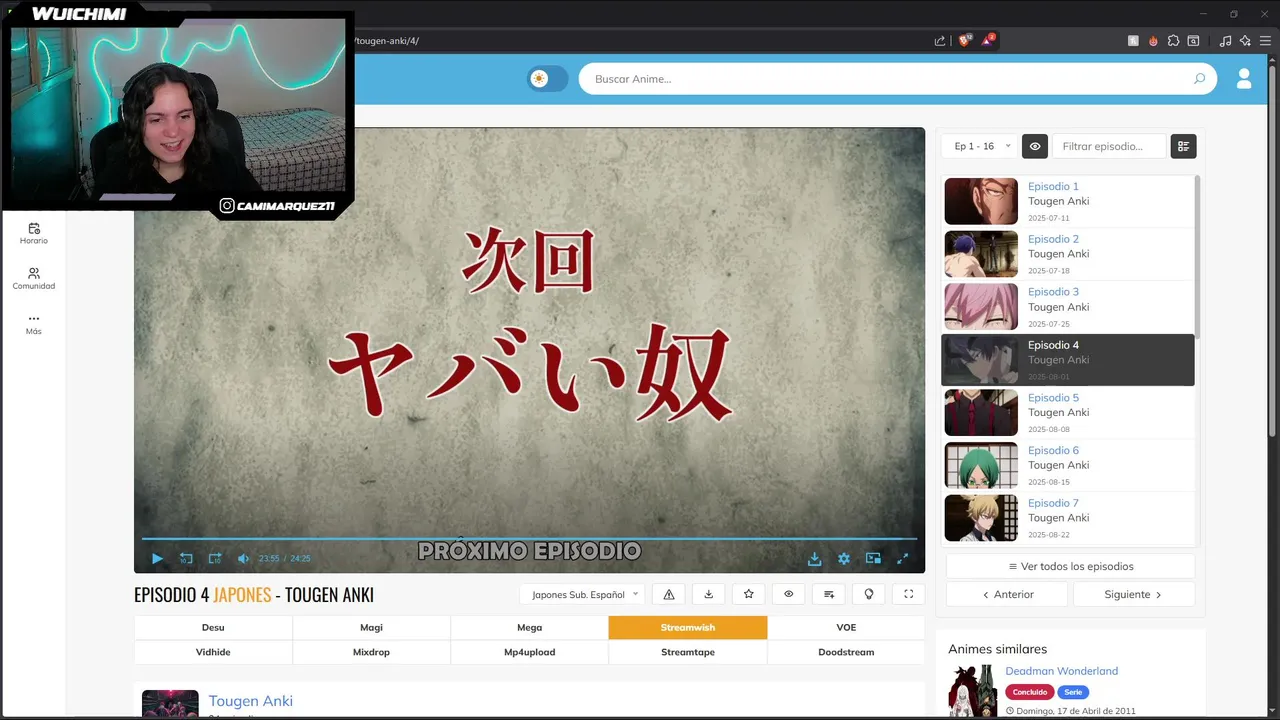This screenshot has height=720, width=1280.
Task: Select the Mixdrop server tab
Action: pyautogui.click(x=371, y=652)
